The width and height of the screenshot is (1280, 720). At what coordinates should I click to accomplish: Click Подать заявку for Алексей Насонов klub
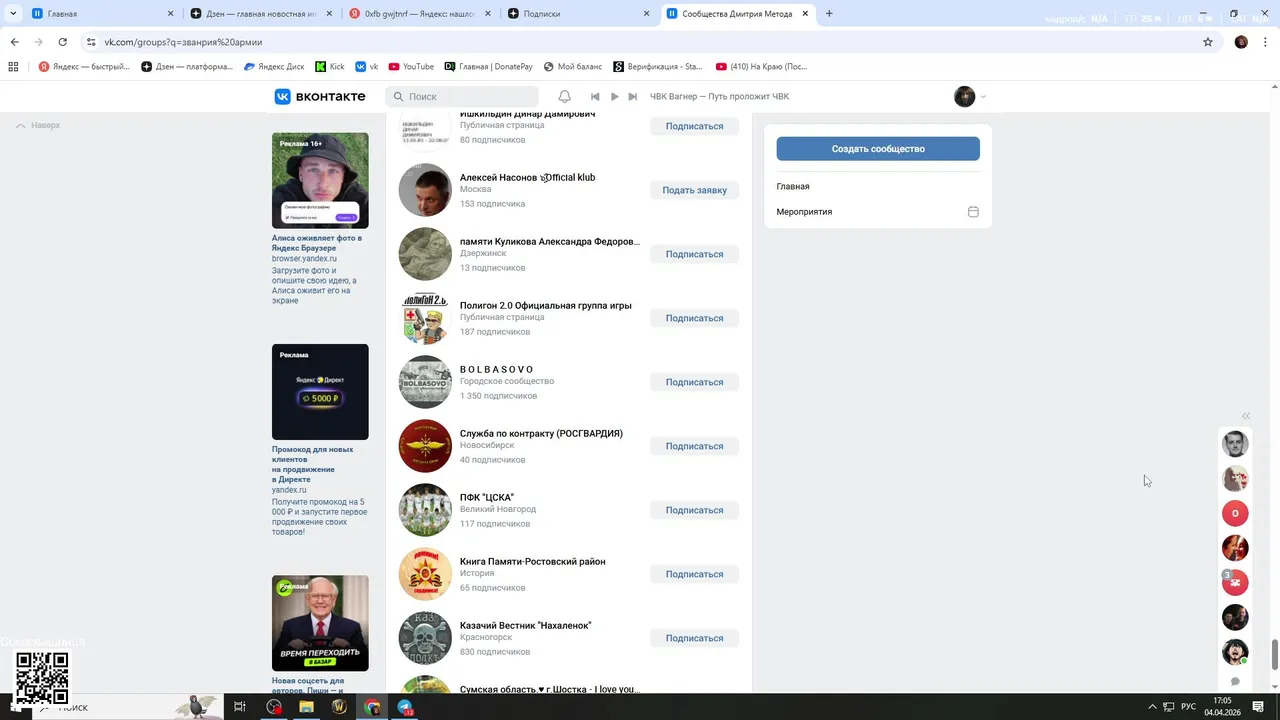coord(694,190)
